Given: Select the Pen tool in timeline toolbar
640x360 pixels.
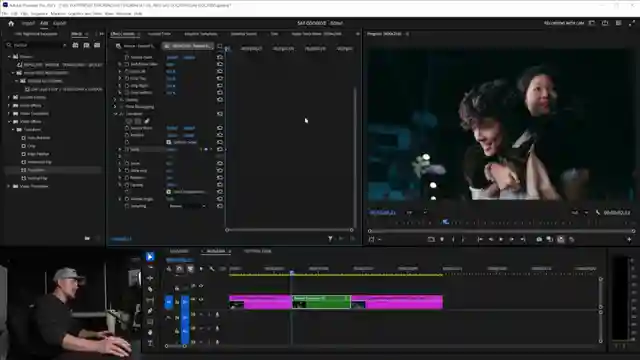Looking at the screenshot, I should (x=150, y=311).
